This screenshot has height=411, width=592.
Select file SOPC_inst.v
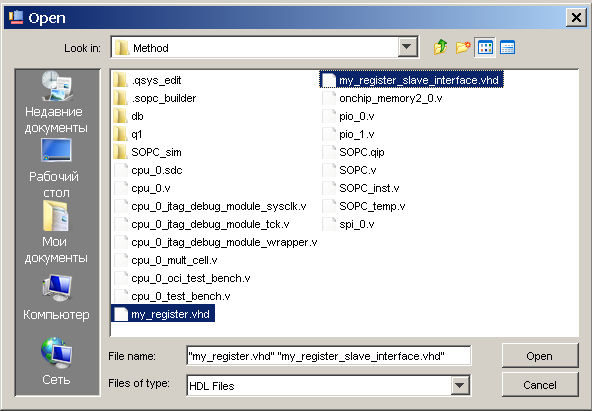click(x=369, y=188)
